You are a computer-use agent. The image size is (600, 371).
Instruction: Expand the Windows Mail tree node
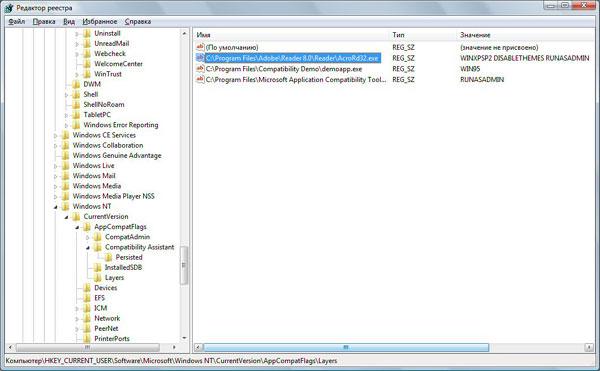click(56, 176)
